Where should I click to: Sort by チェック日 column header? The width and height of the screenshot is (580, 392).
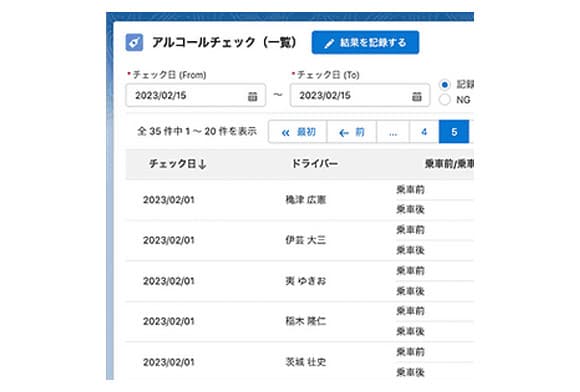(x=178, y=163)
